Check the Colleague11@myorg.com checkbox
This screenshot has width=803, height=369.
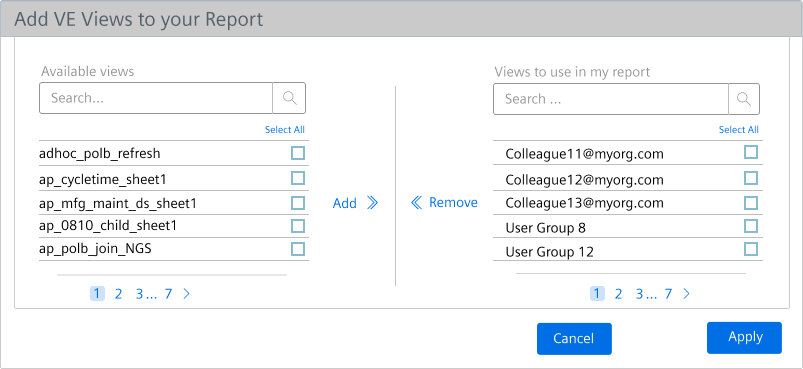751,153
